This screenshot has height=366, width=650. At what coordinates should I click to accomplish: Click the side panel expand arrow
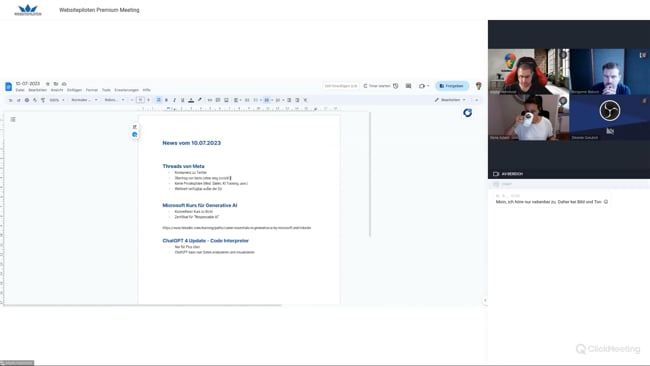click(x=485, y=300)
